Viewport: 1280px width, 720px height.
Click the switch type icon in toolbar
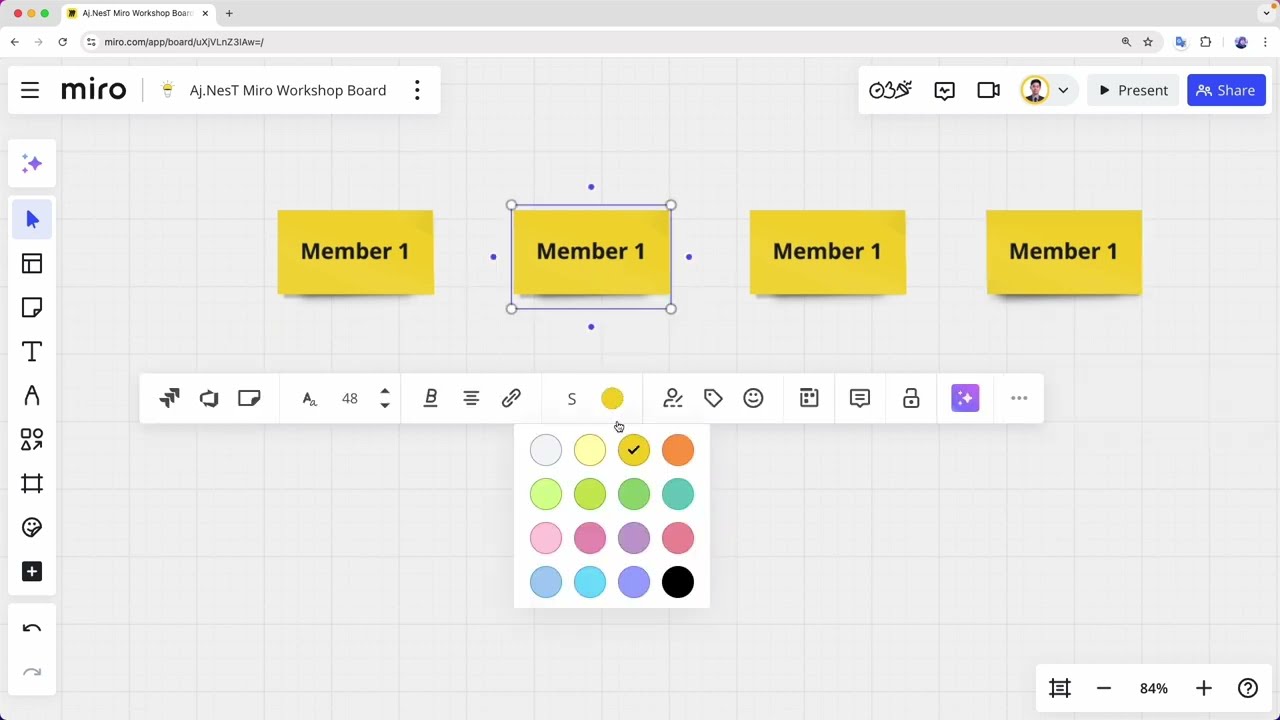pos(209,398)
